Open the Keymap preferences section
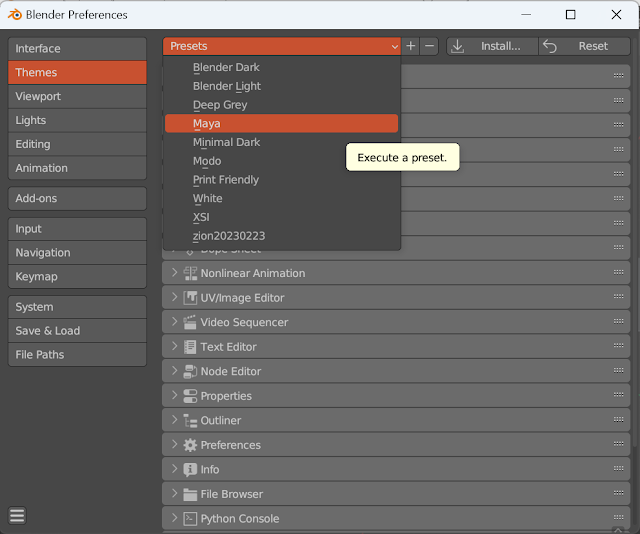 (x=77, y=276)
